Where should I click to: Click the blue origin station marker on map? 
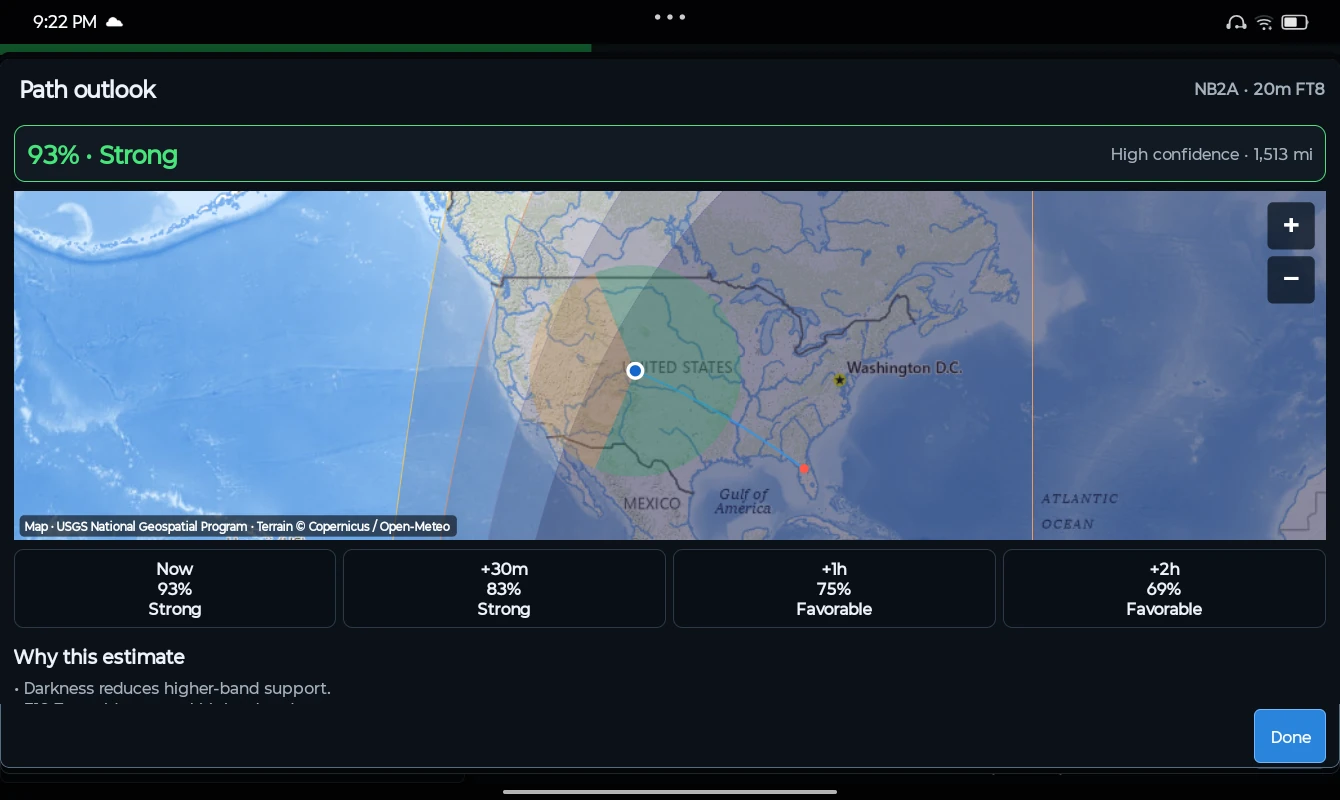[x=635, y=371]
